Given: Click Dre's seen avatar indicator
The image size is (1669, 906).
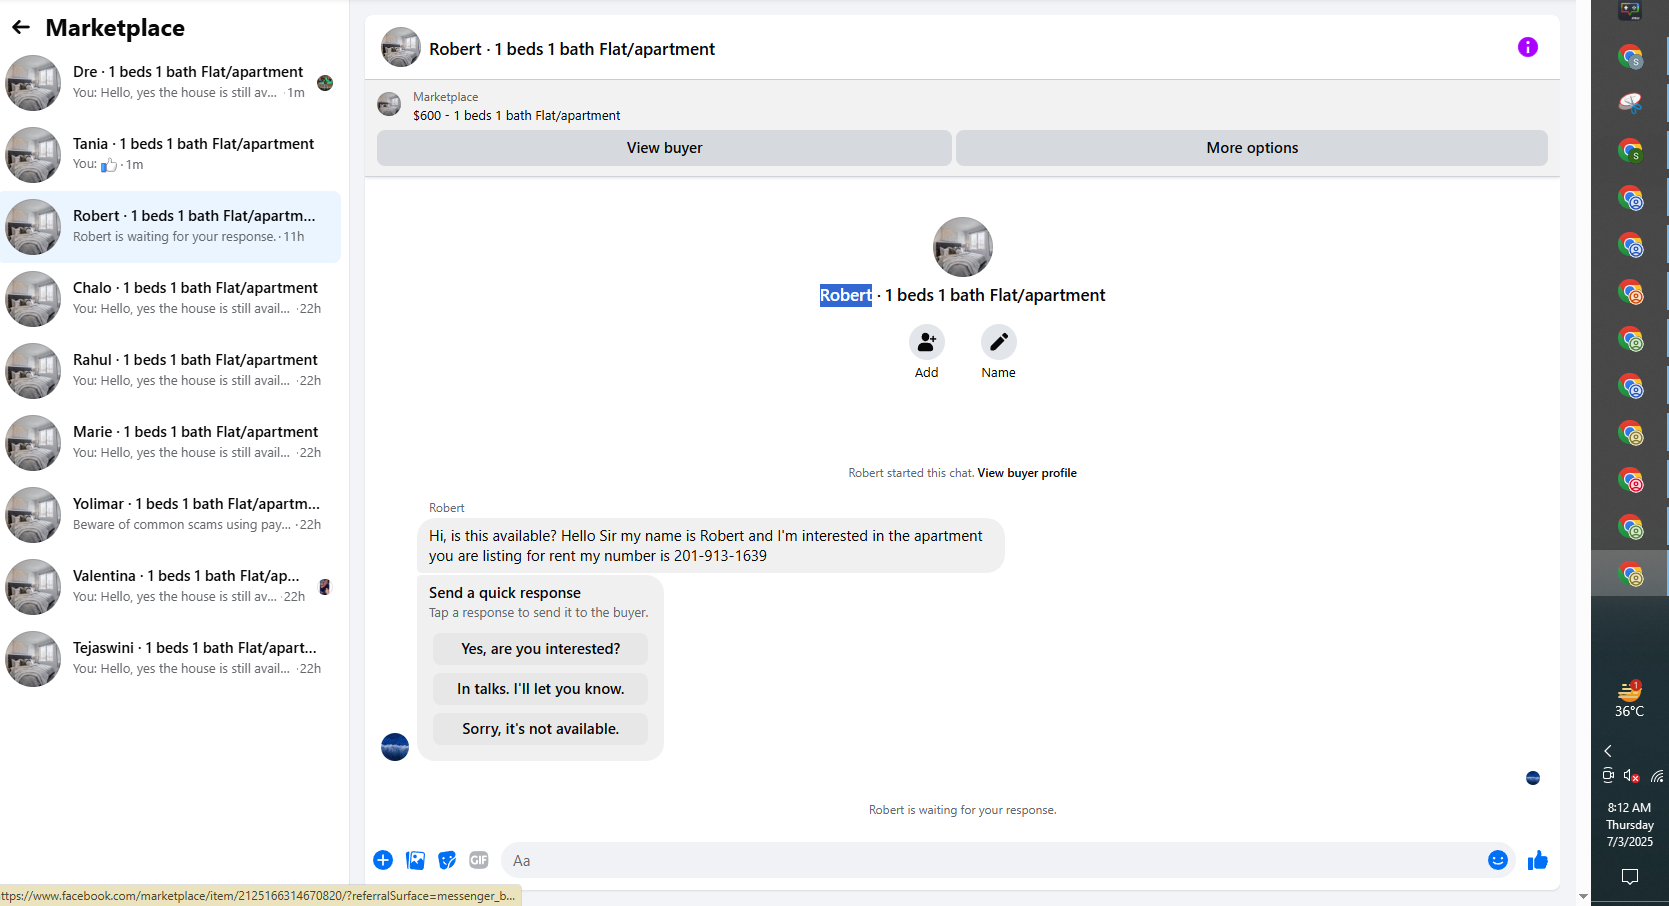Looking at the screenshot, I should (325, 83).
